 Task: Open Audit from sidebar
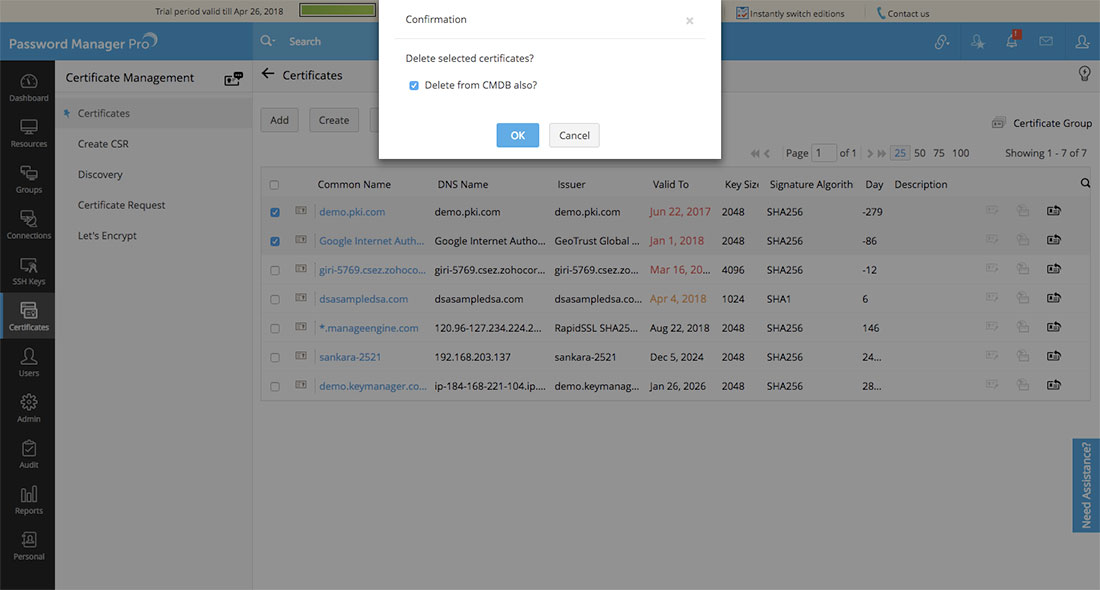pyautogui.click(x=28, y=455)
